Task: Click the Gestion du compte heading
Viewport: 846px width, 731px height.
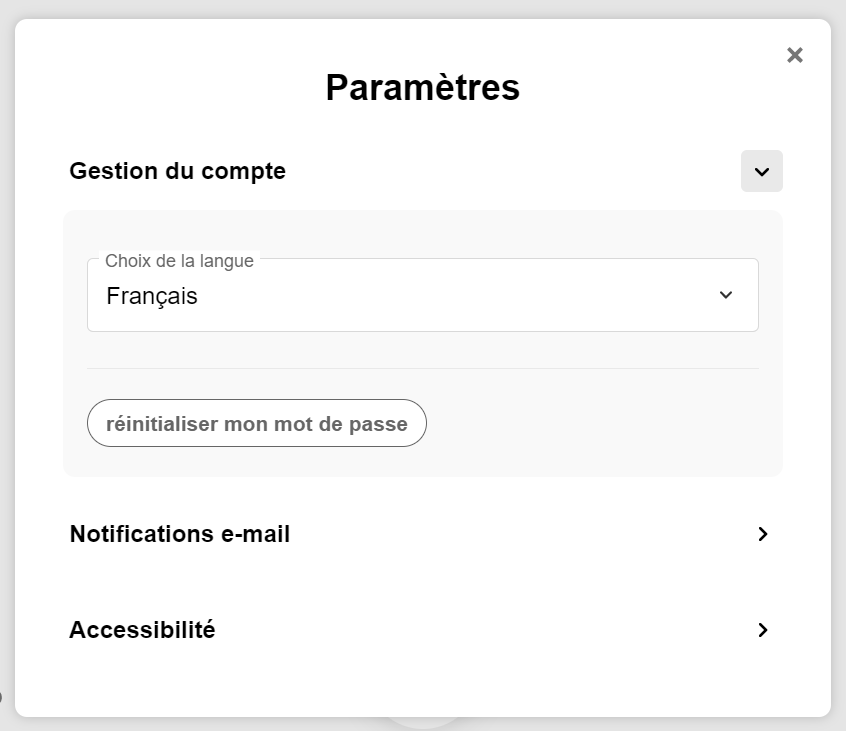Action: click(x=177, y=171)
